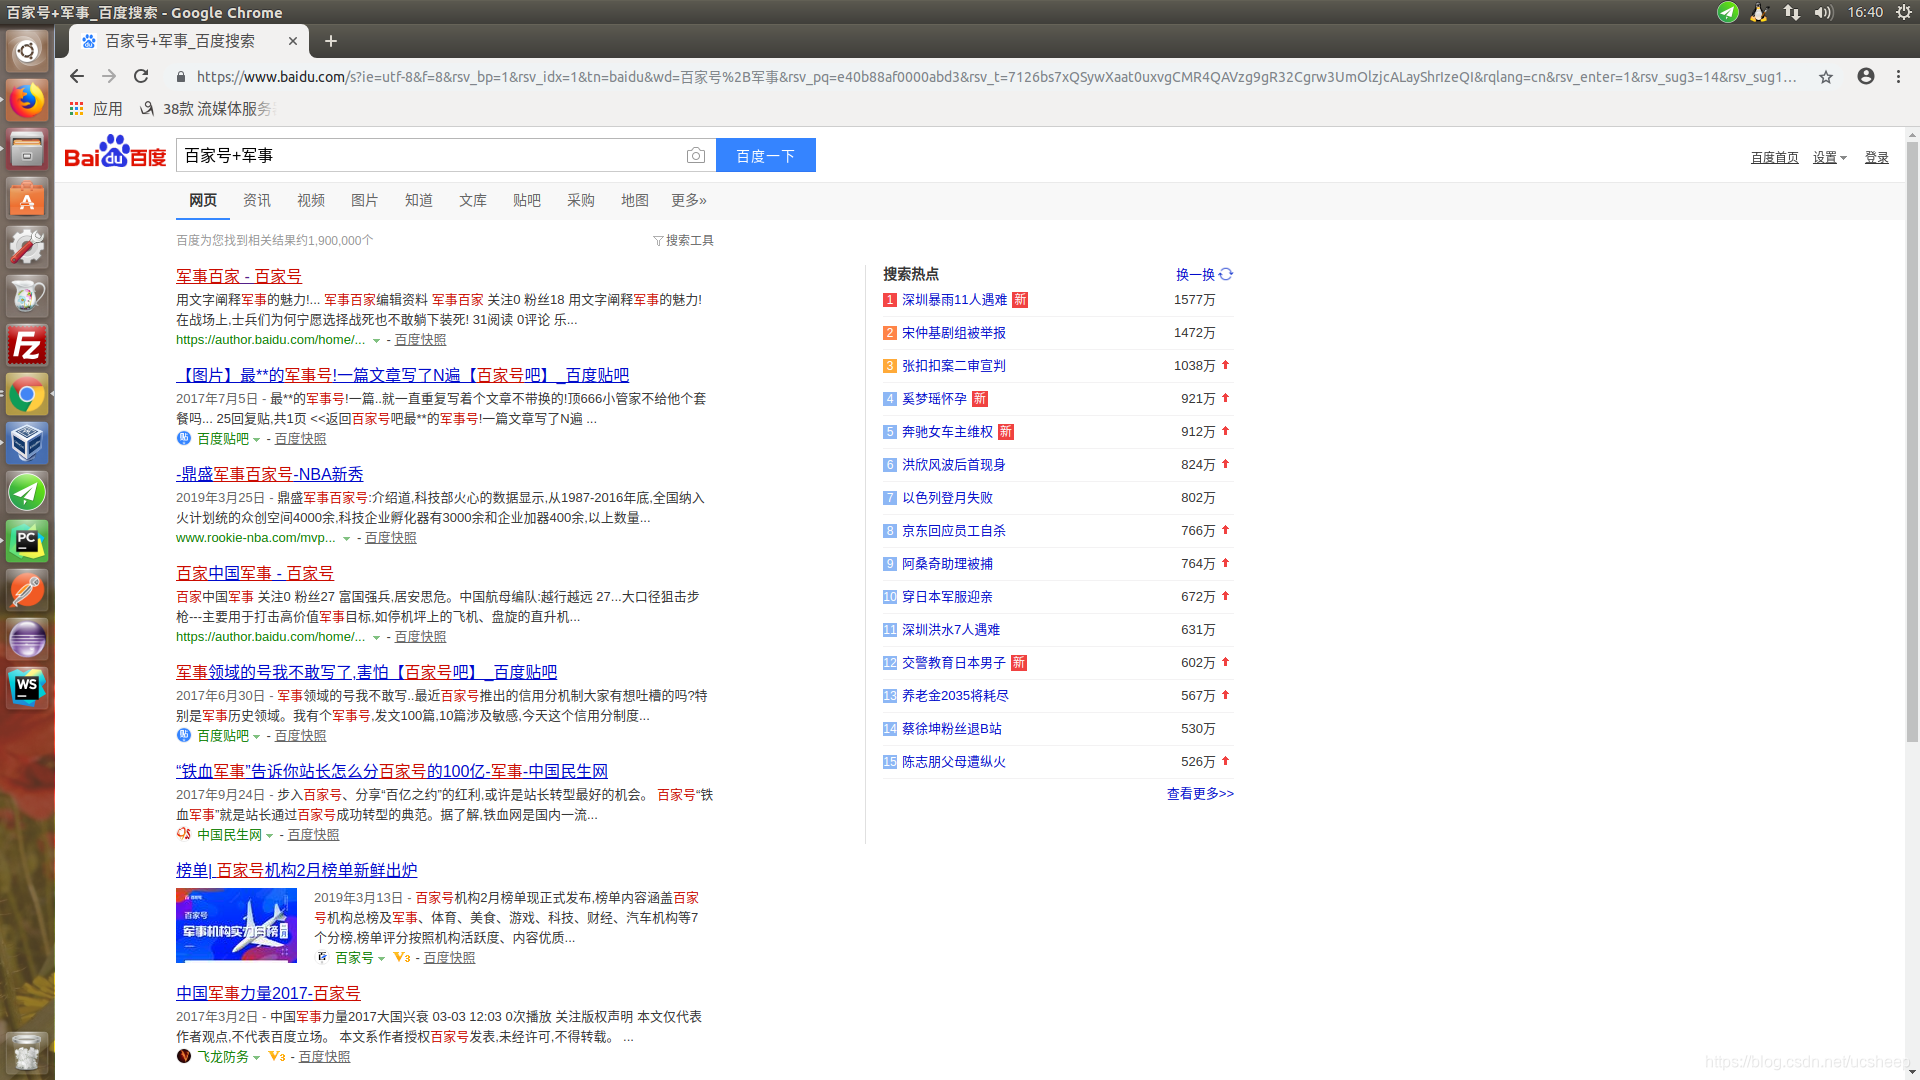1920x1080 pixels.
Task: Open the Files manager dock icon
Action: (27, 149)
